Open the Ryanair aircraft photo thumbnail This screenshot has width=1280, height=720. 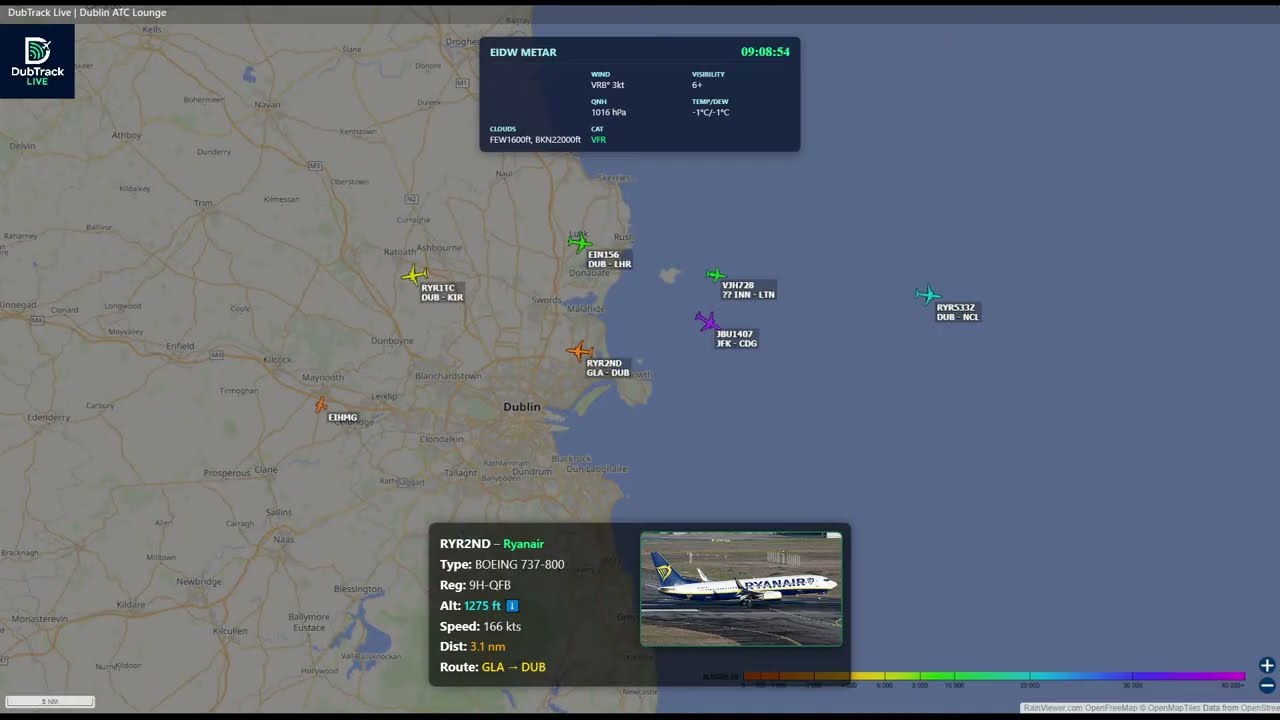pos(741,589)
